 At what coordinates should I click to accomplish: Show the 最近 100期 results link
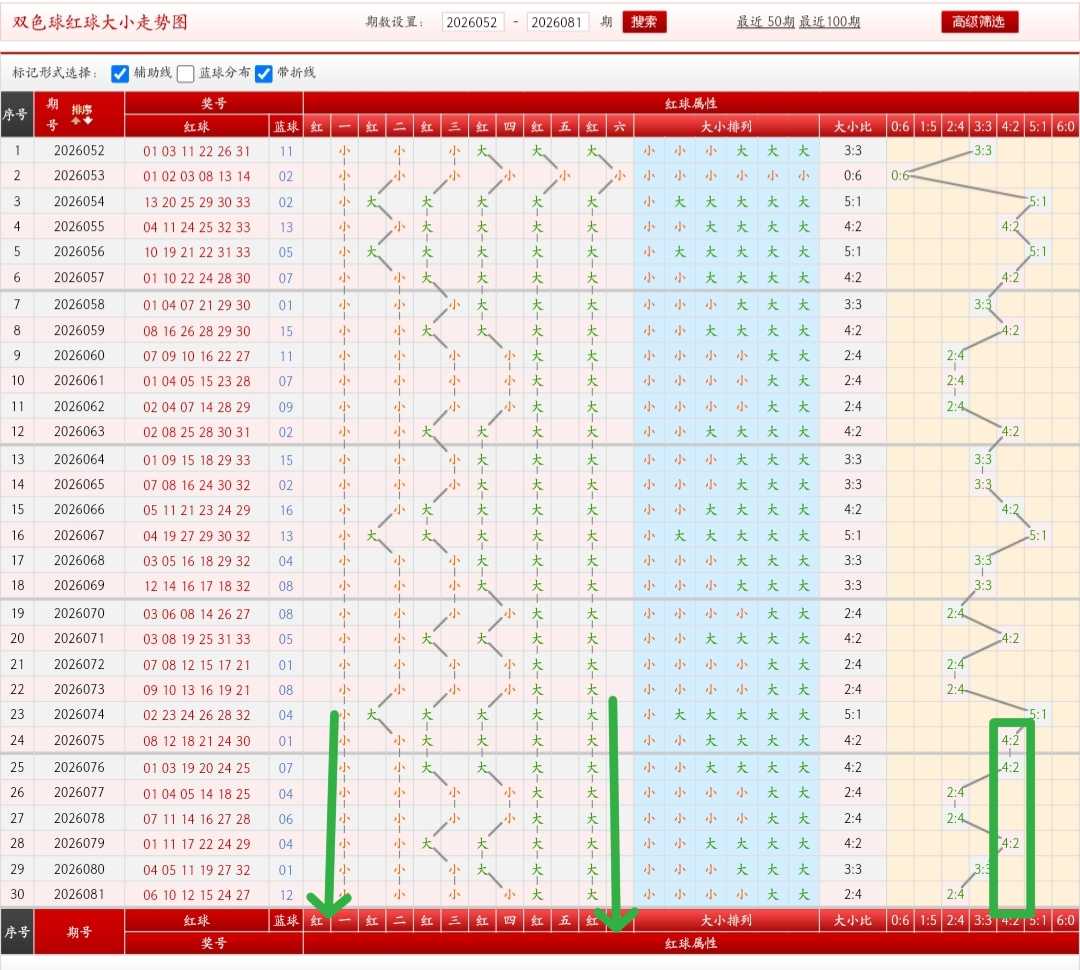[829, 22]
